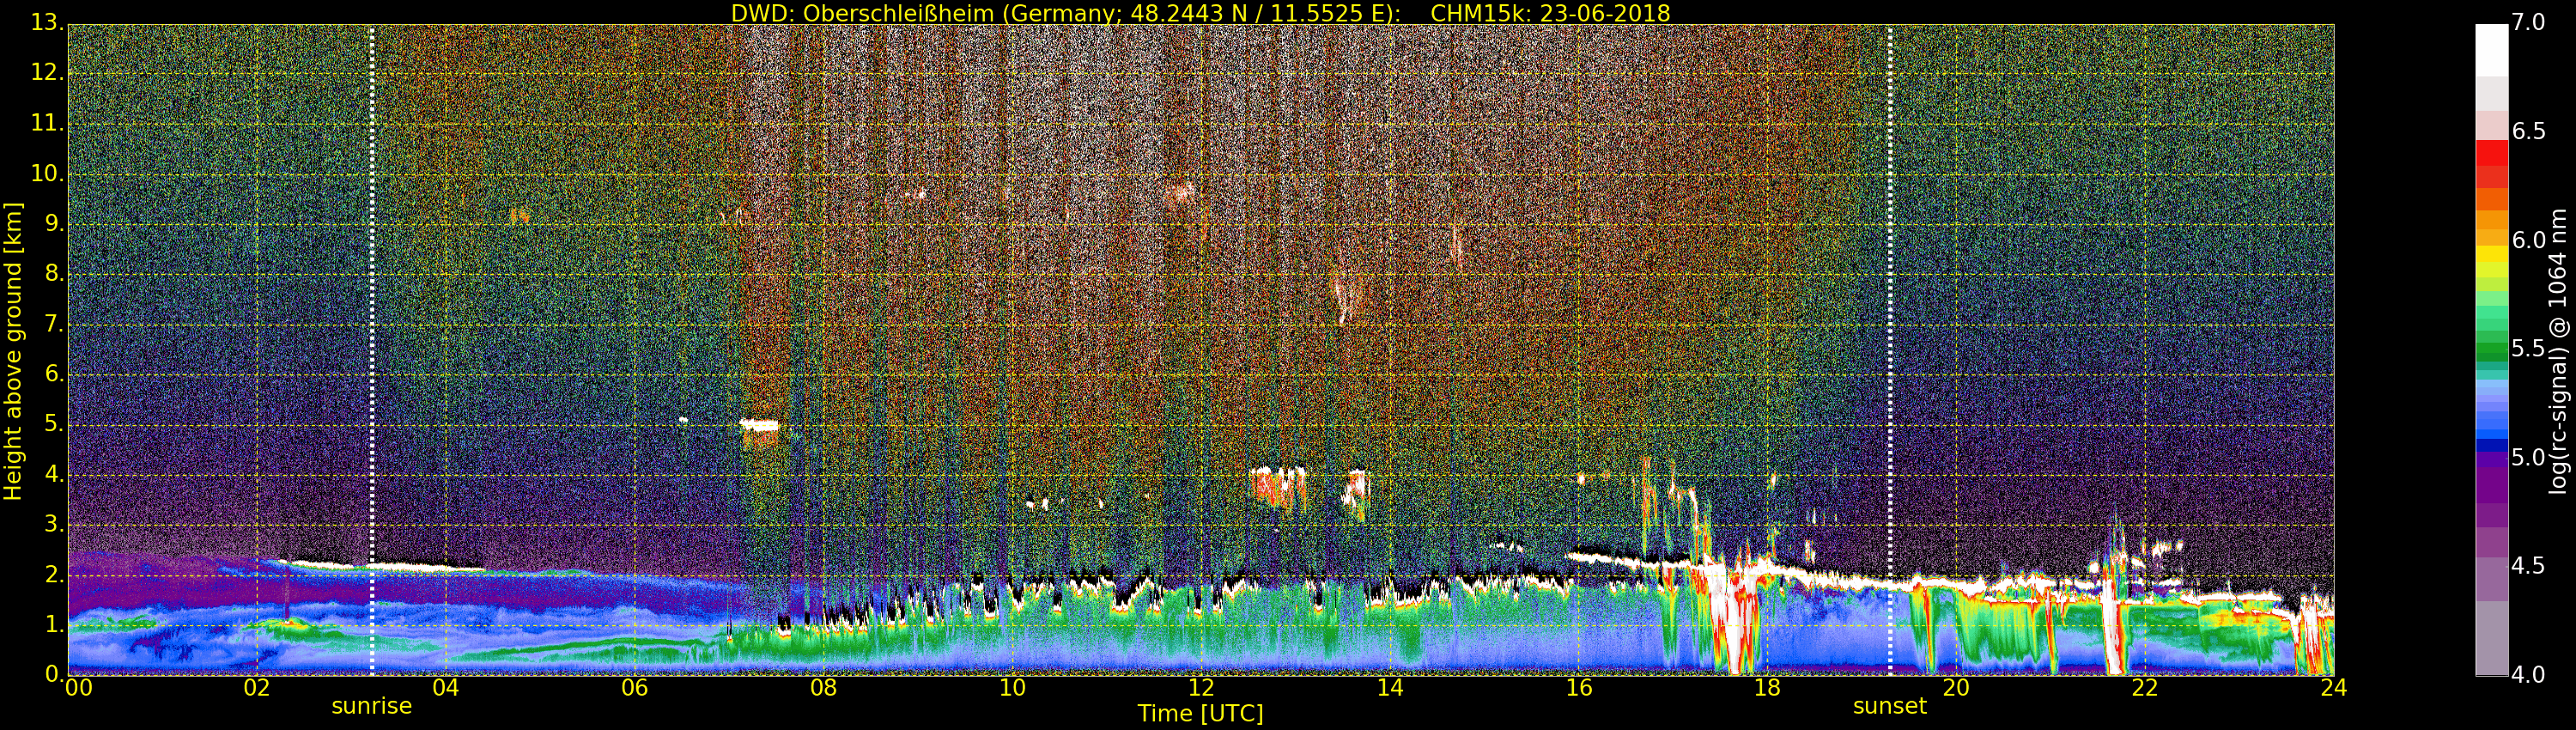This screenshot has height=730, width=2576.
Task: Pick the yellow segment of the colorbar
Action: [2492, 254]
